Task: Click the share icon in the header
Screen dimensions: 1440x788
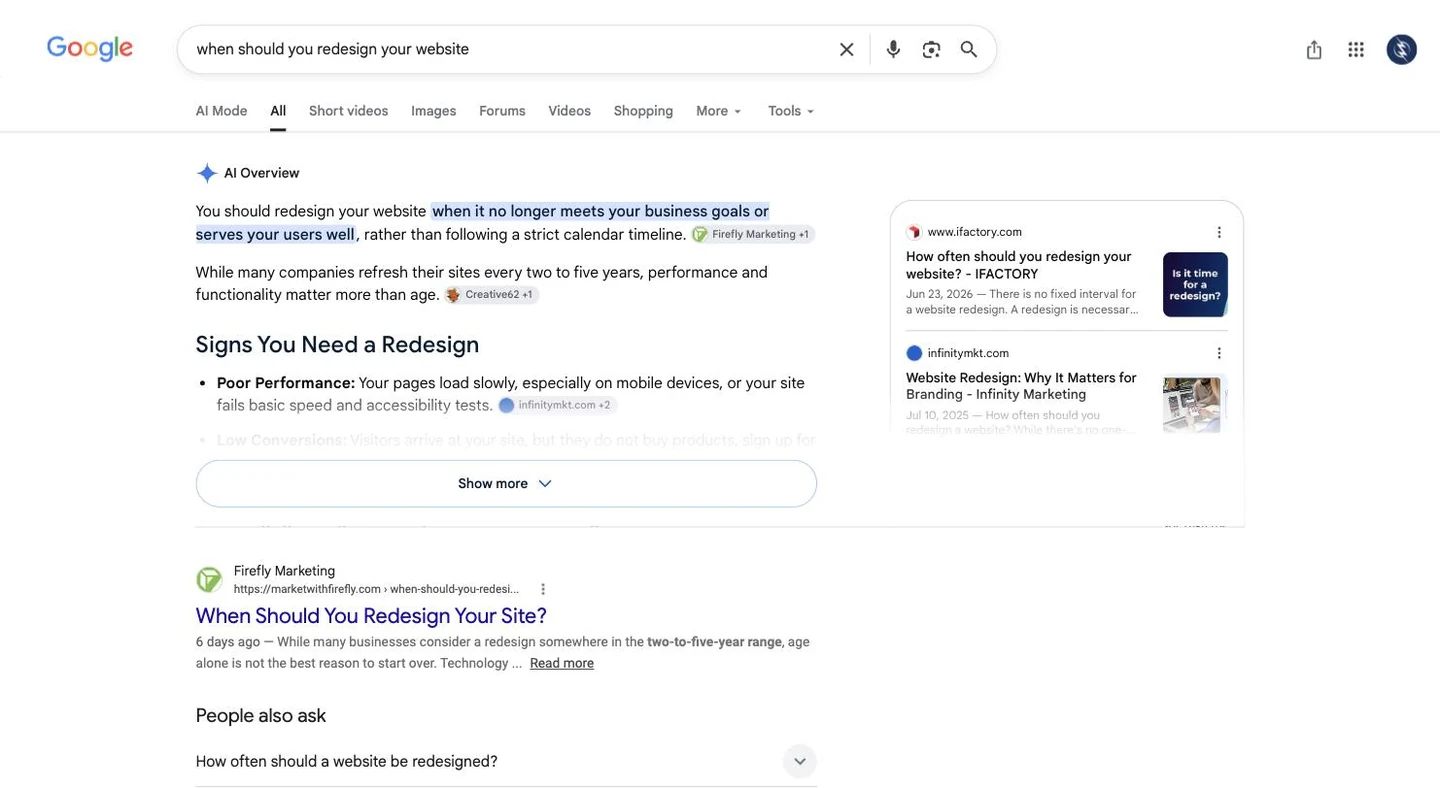Action: pyautogui.click(x=1314, y=49)
